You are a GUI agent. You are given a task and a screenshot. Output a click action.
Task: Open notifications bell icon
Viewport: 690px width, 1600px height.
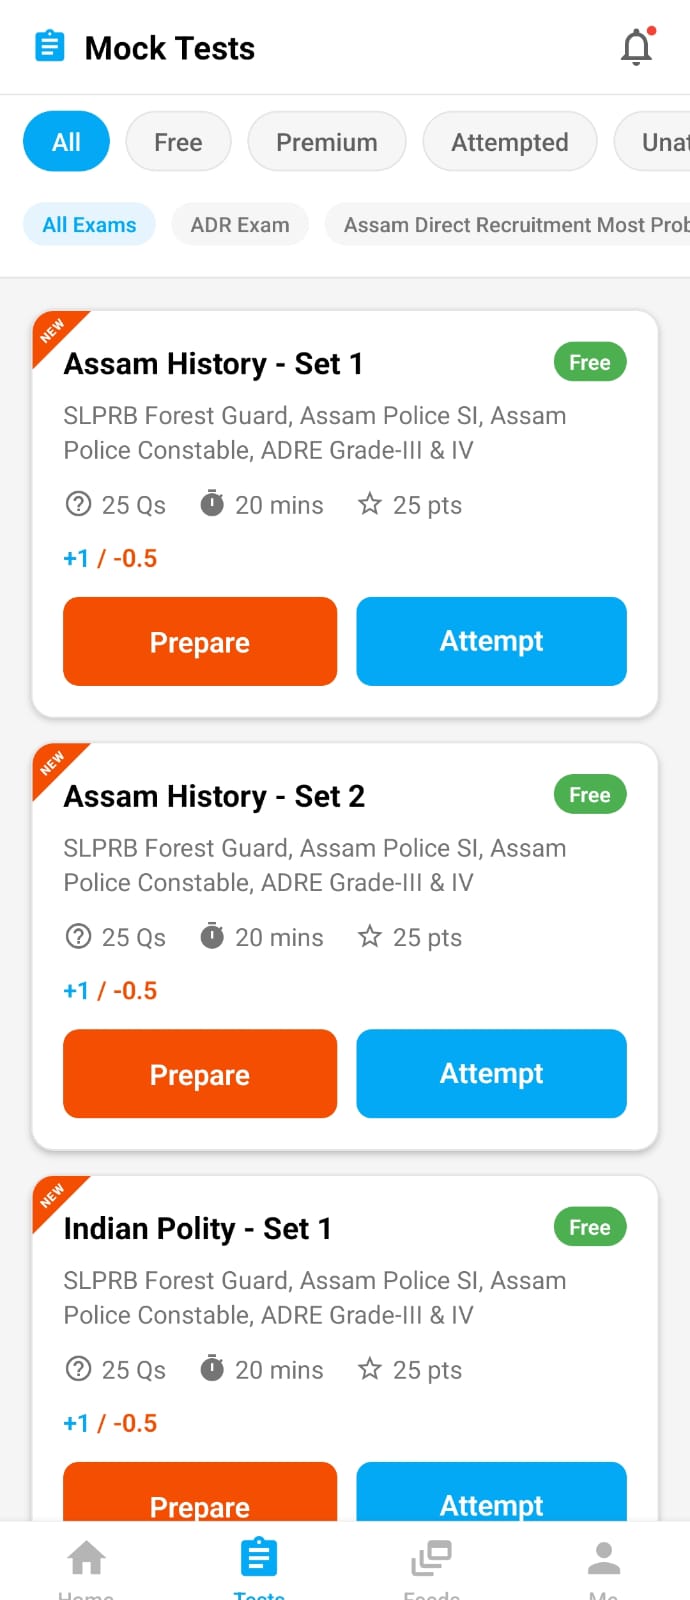tap(636, 47)
